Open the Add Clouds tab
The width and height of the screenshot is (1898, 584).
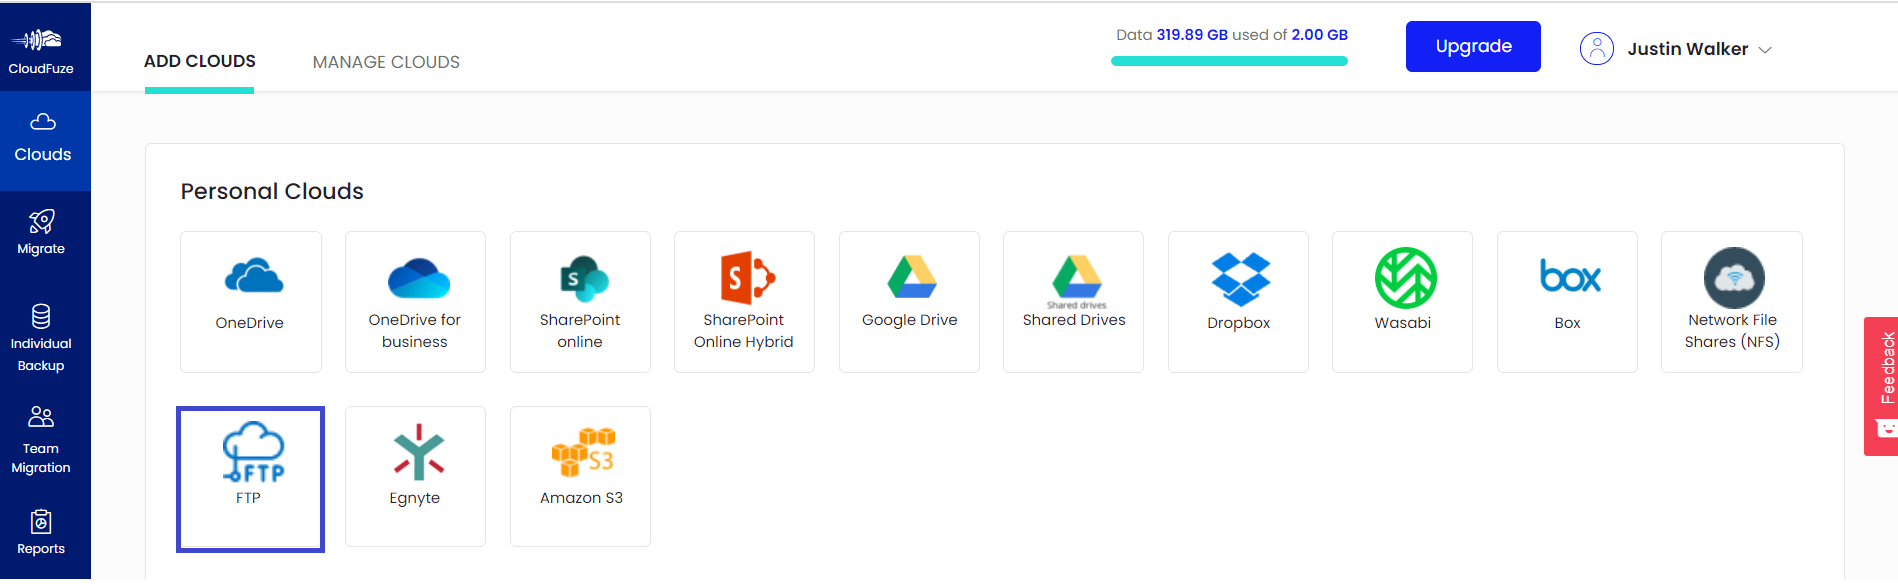point(200,61)
